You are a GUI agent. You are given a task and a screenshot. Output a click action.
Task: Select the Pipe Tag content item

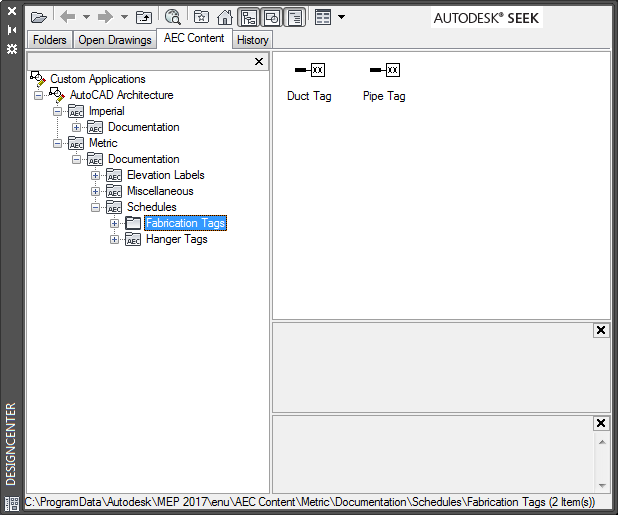click(x=384, y=82)
